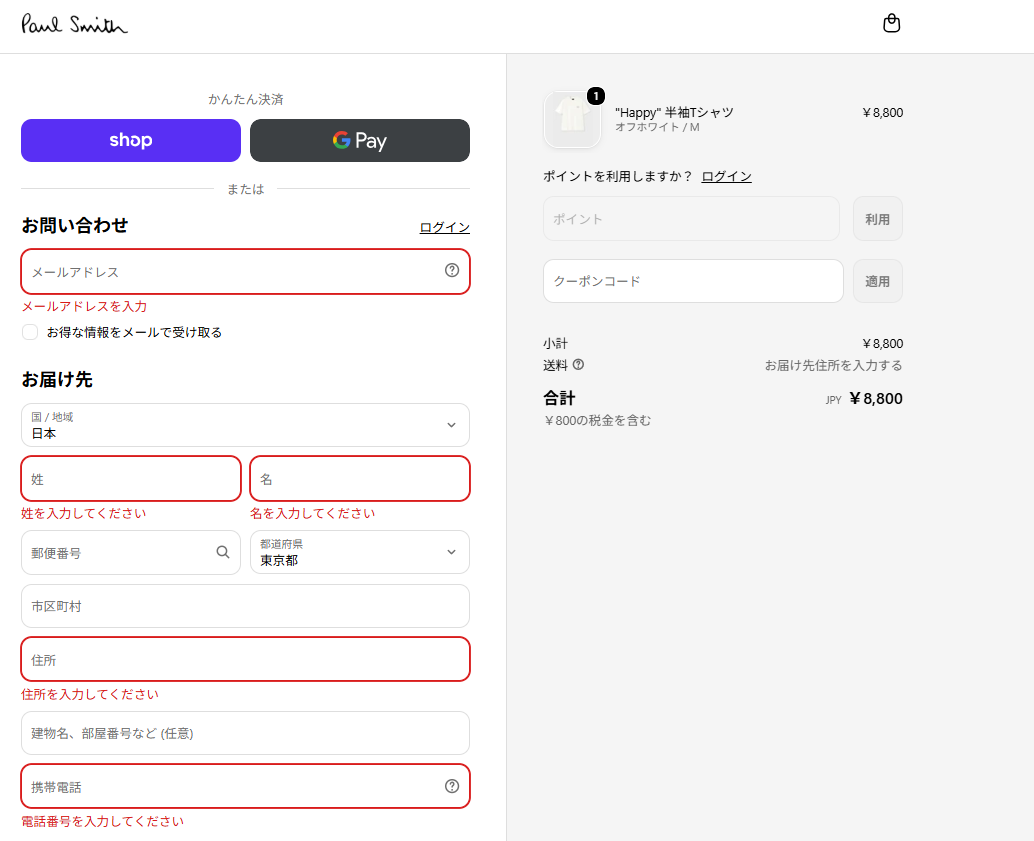
Task: Click the ログイン link for point usage
Action: tap(726, 176)
